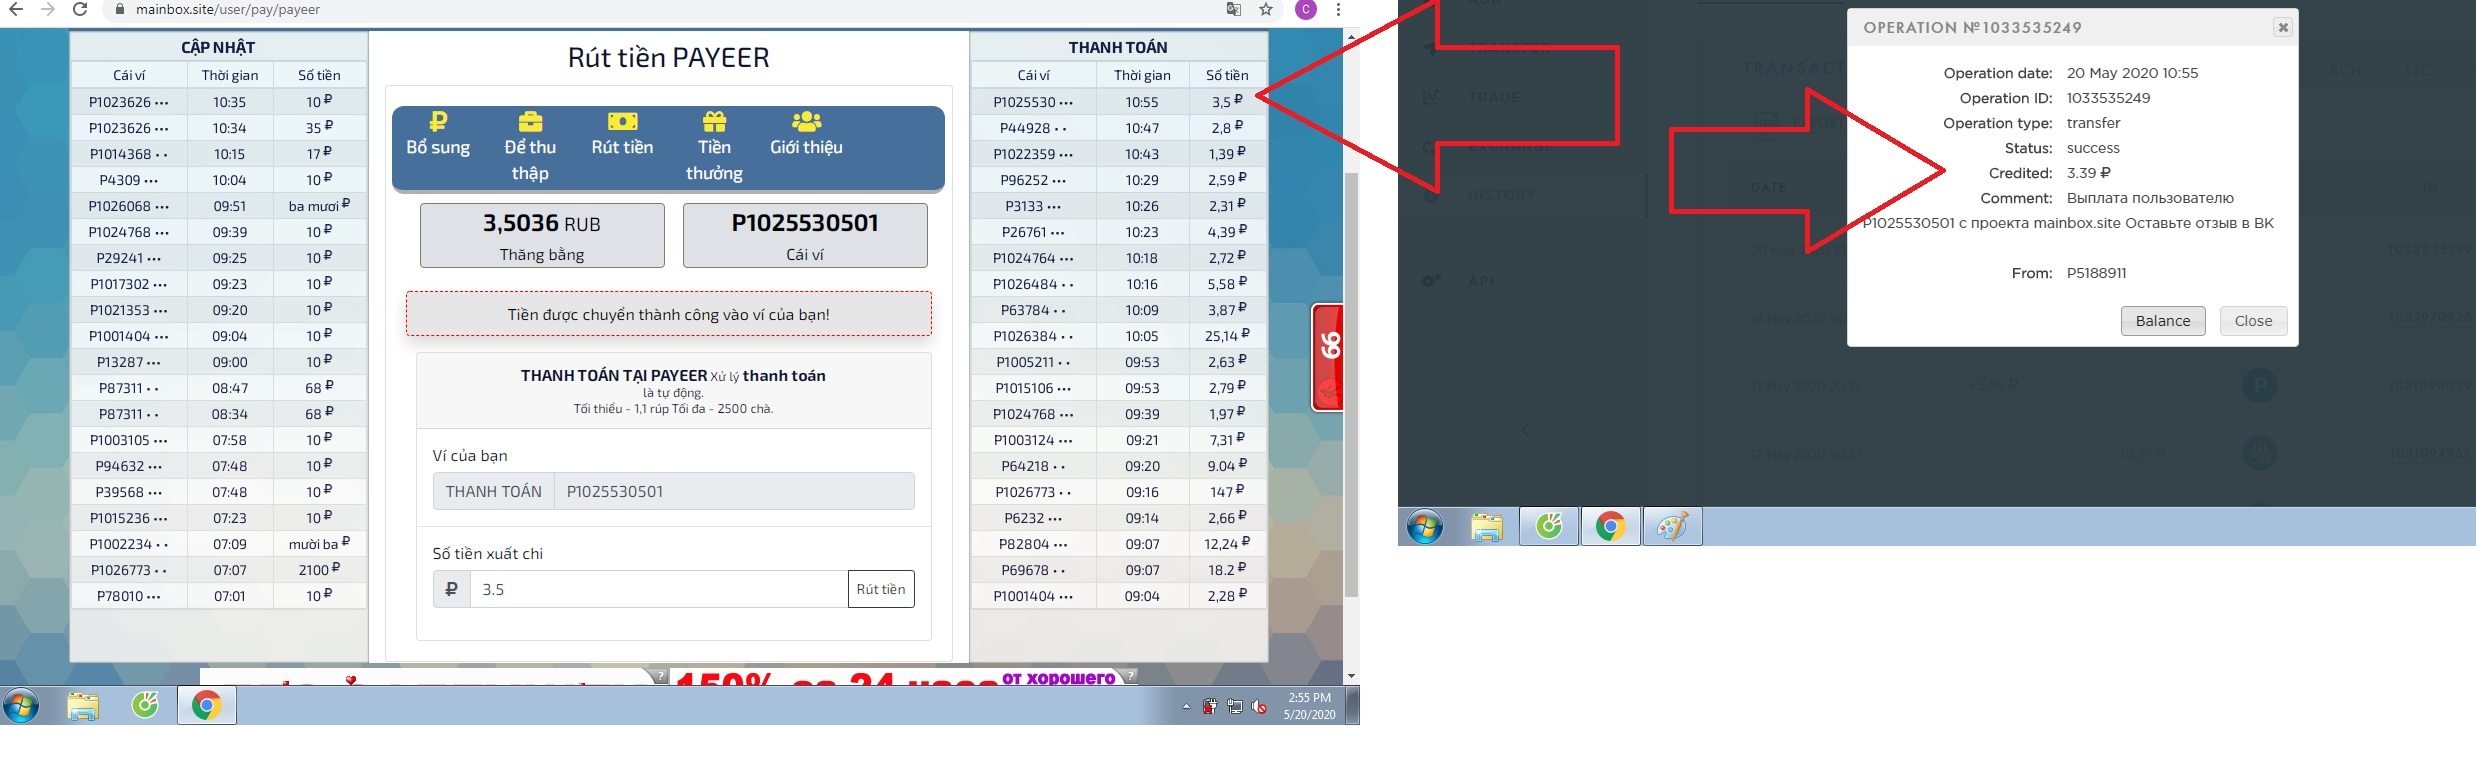Close the Operation №1033535249 dialog with X
Viewport: 2476px width, 768px height.
click(x=2283, y=28)
